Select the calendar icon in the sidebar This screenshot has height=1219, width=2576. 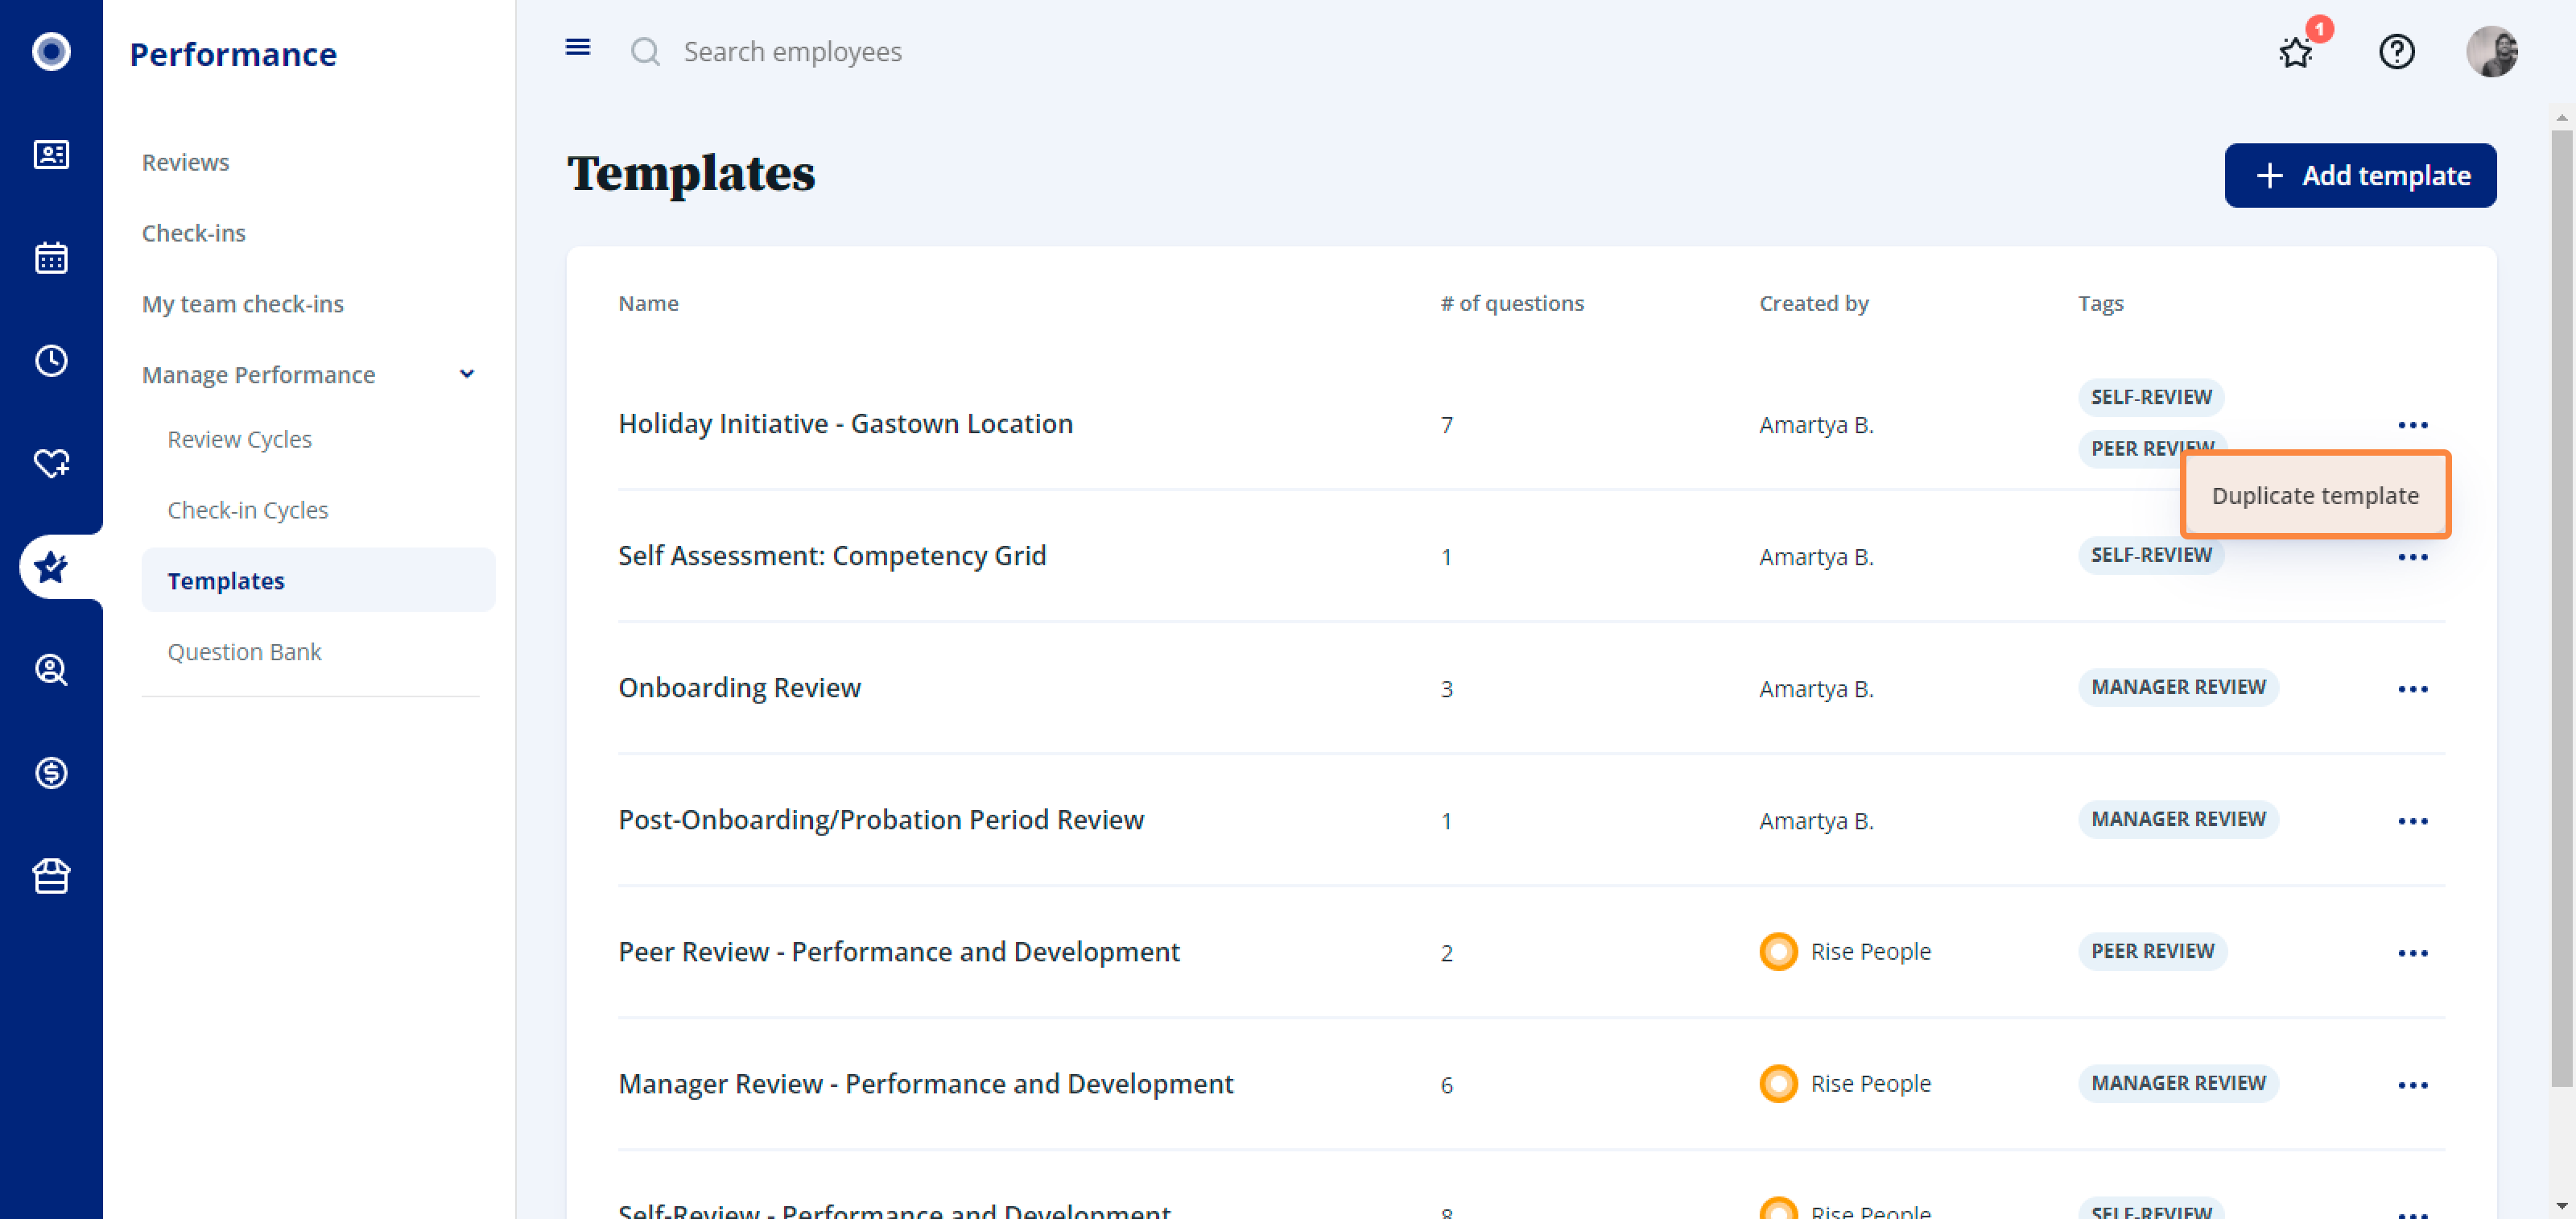point(51,258)
